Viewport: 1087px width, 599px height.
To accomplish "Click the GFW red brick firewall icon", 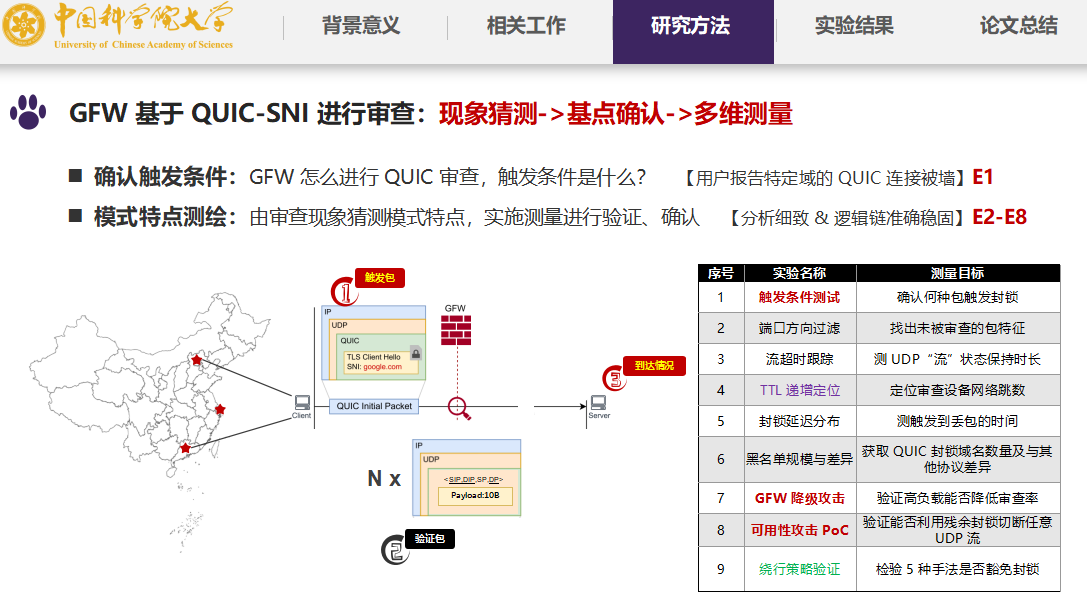I will coord(456,330).
